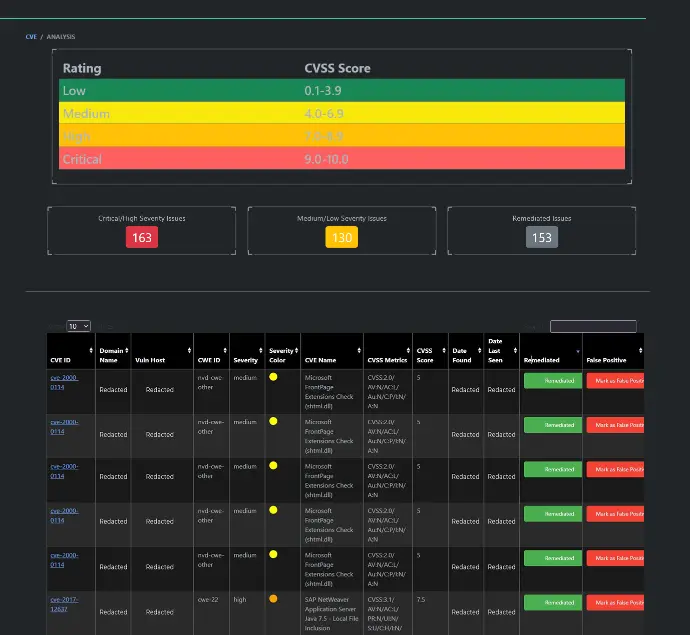The width and height of the screenshot is (690, 635).
Task: Sort the table by Date Last Seen column
Action: tap(502, 351)
